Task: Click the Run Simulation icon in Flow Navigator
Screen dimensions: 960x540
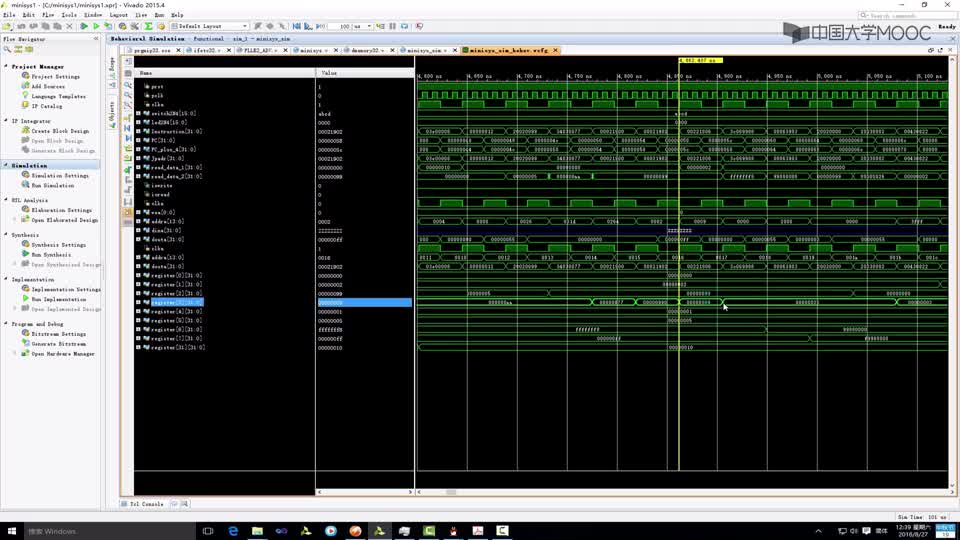Action: tap(25, 185)
